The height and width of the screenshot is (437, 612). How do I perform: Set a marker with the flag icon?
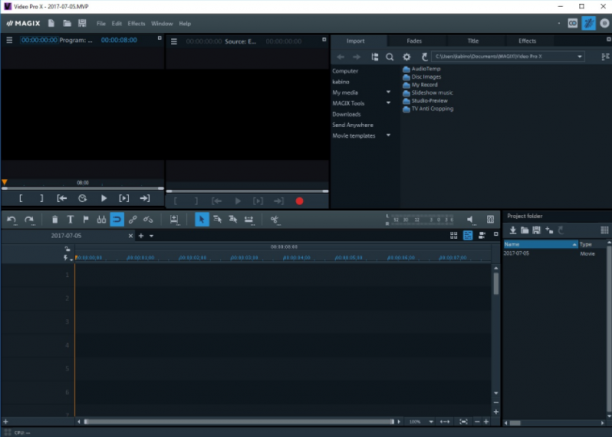pos(85,220)
